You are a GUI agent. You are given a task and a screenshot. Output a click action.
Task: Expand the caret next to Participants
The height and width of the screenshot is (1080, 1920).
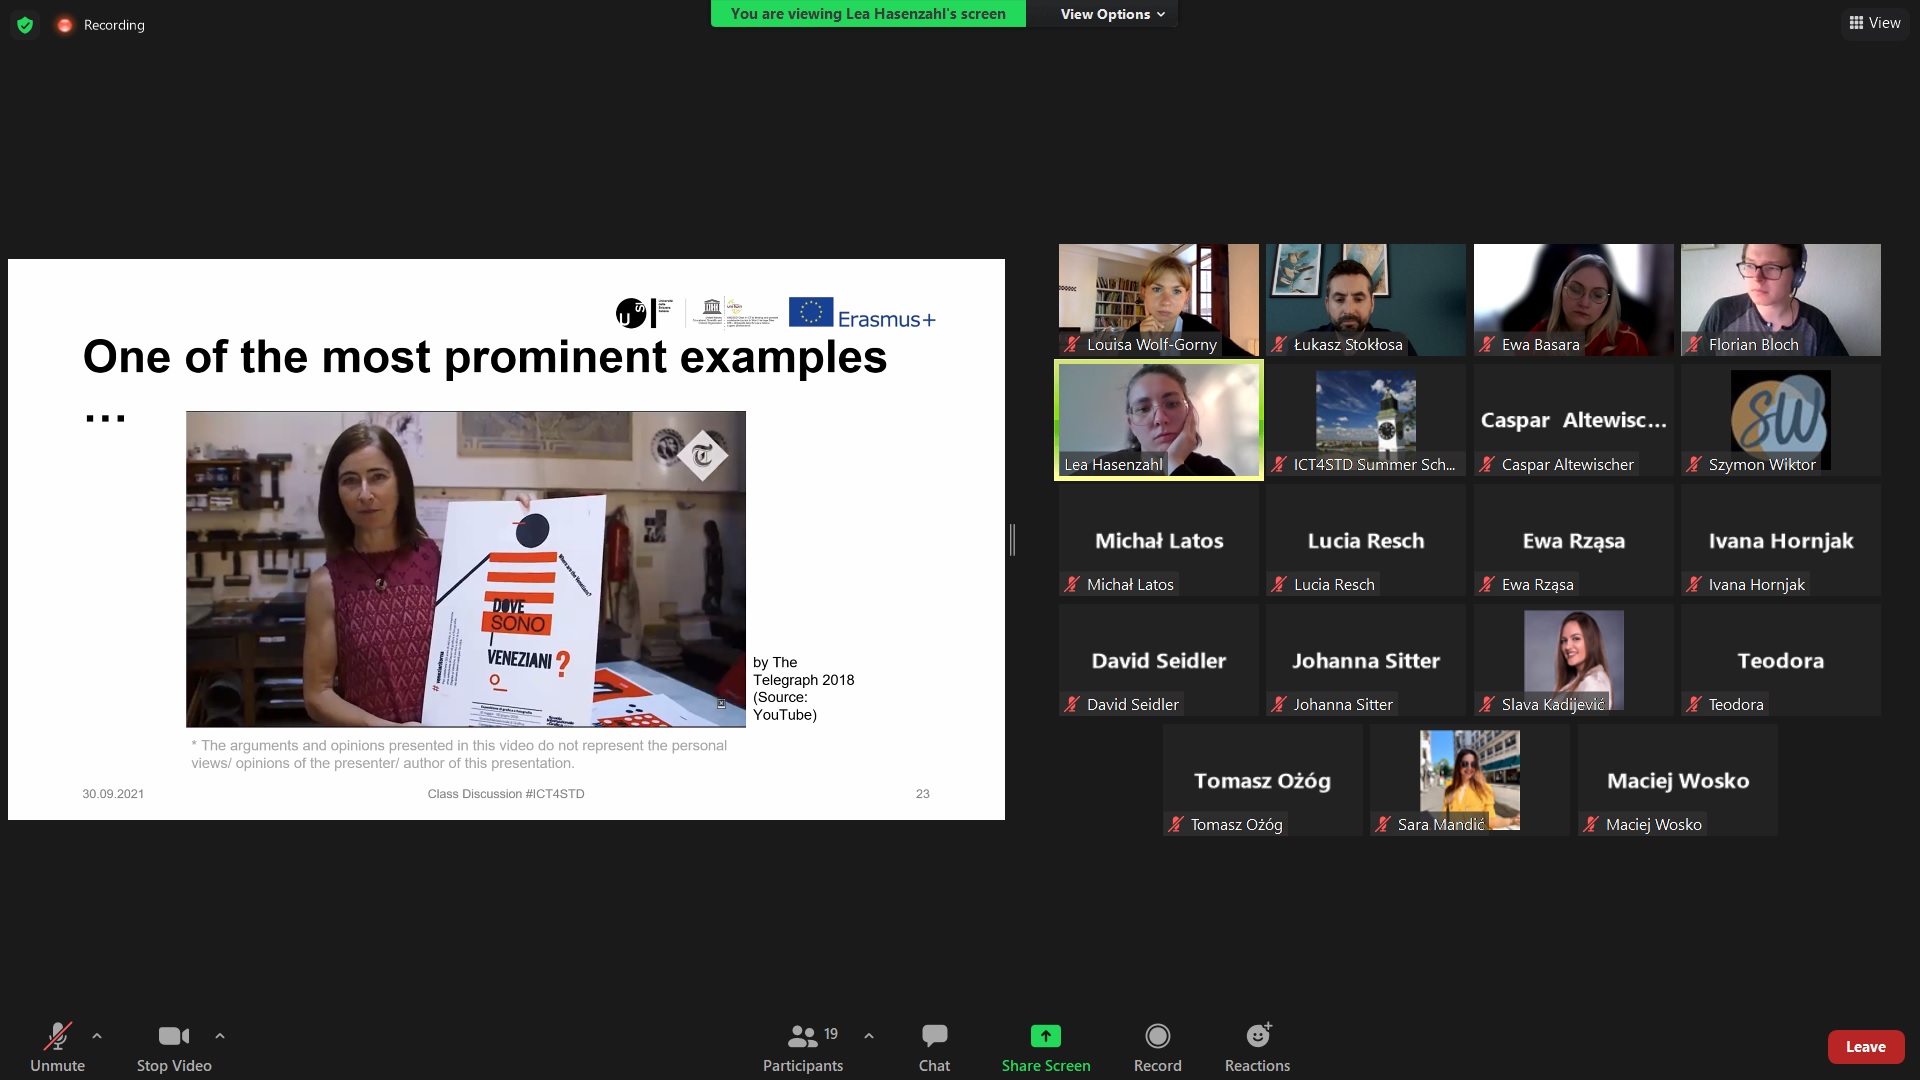click(869, 1036)
